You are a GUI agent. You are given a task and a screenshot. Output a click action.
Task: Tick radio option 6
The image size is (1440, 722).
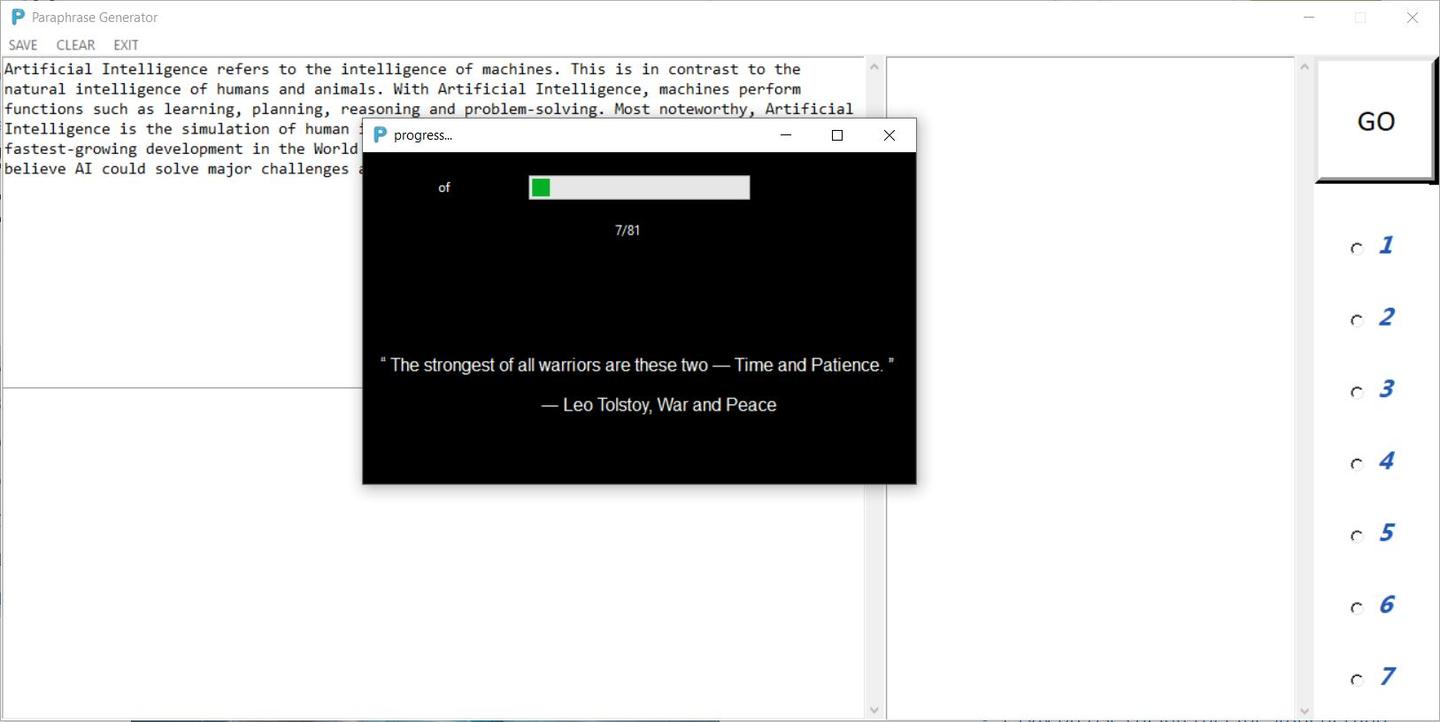click(1357, 608)
